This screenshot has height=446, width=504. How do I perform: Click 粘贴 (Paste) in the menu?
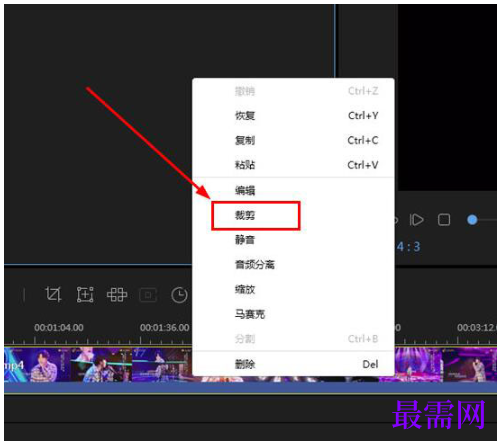point(293,165)
